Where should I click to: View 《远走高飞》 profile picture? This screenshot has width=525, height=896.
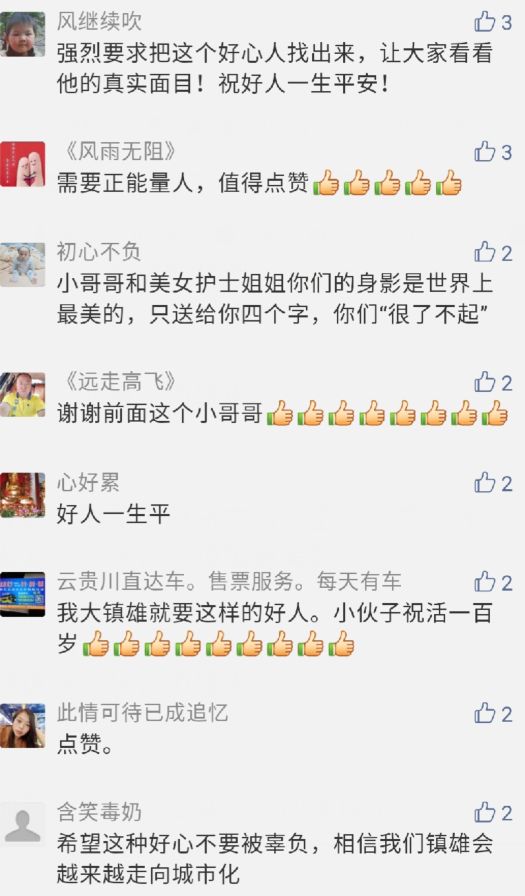[22, 395]
